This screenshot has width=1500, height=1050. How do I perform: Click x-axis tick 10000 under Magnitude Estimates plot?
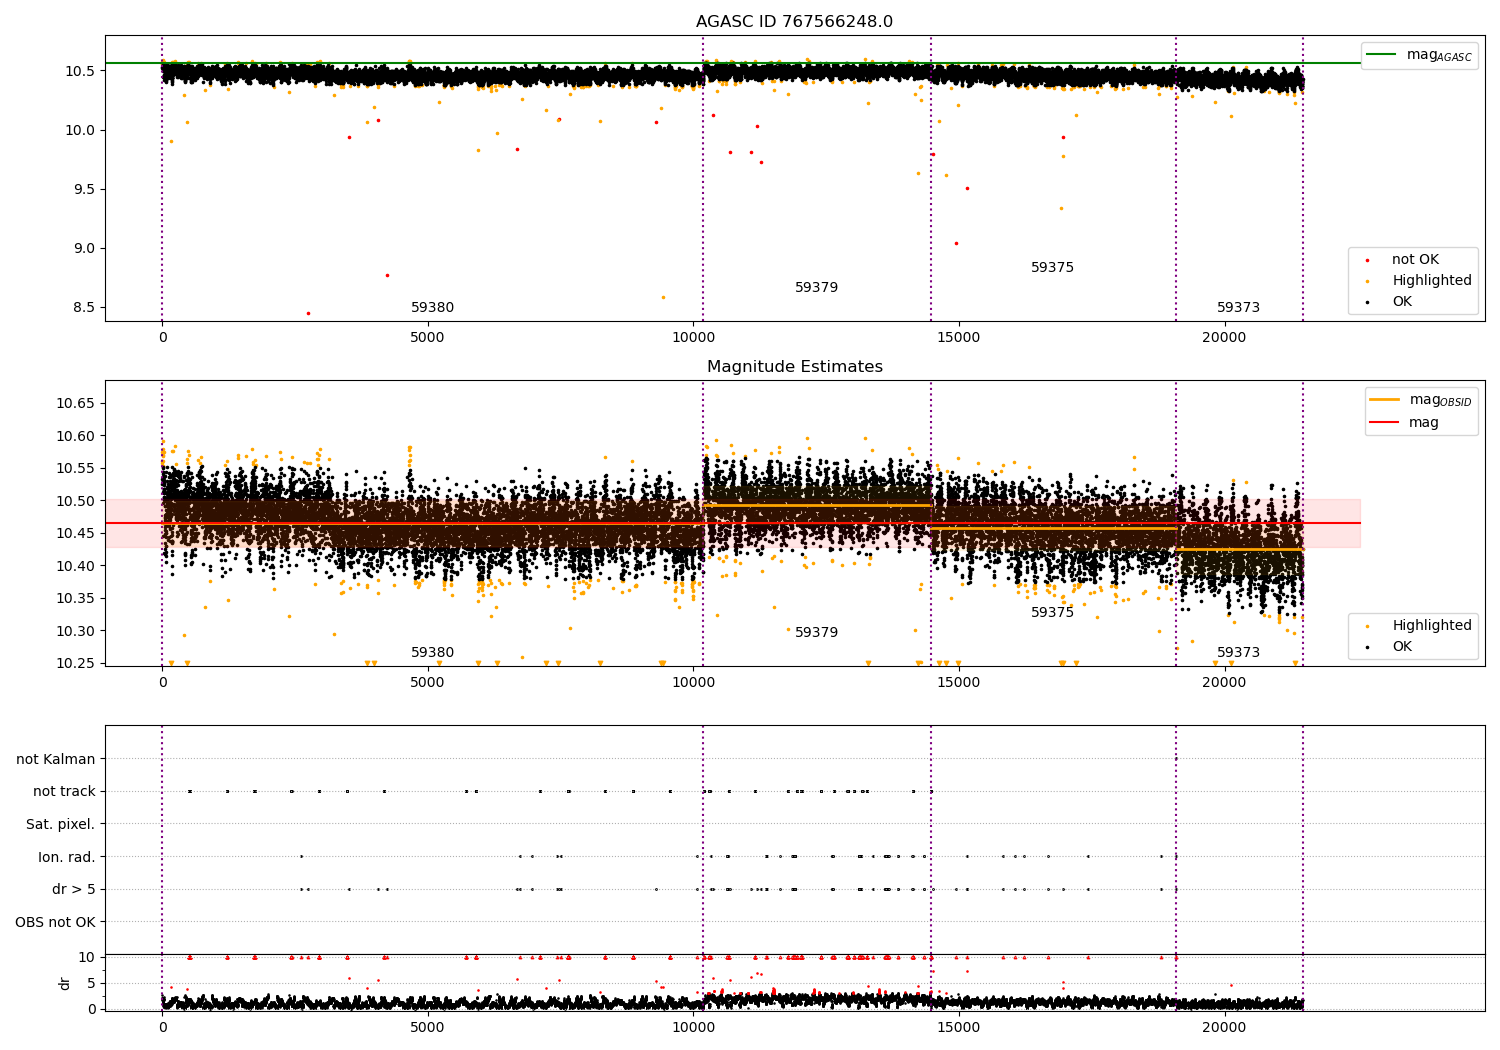pos(693,682)
